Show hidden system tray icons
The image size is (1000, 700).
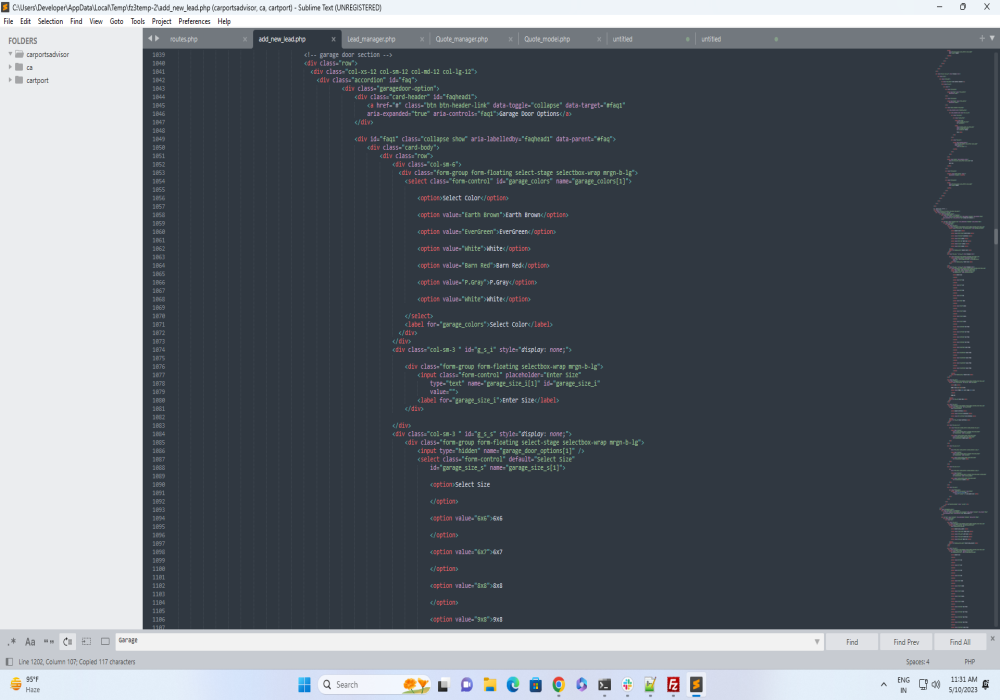883,685
